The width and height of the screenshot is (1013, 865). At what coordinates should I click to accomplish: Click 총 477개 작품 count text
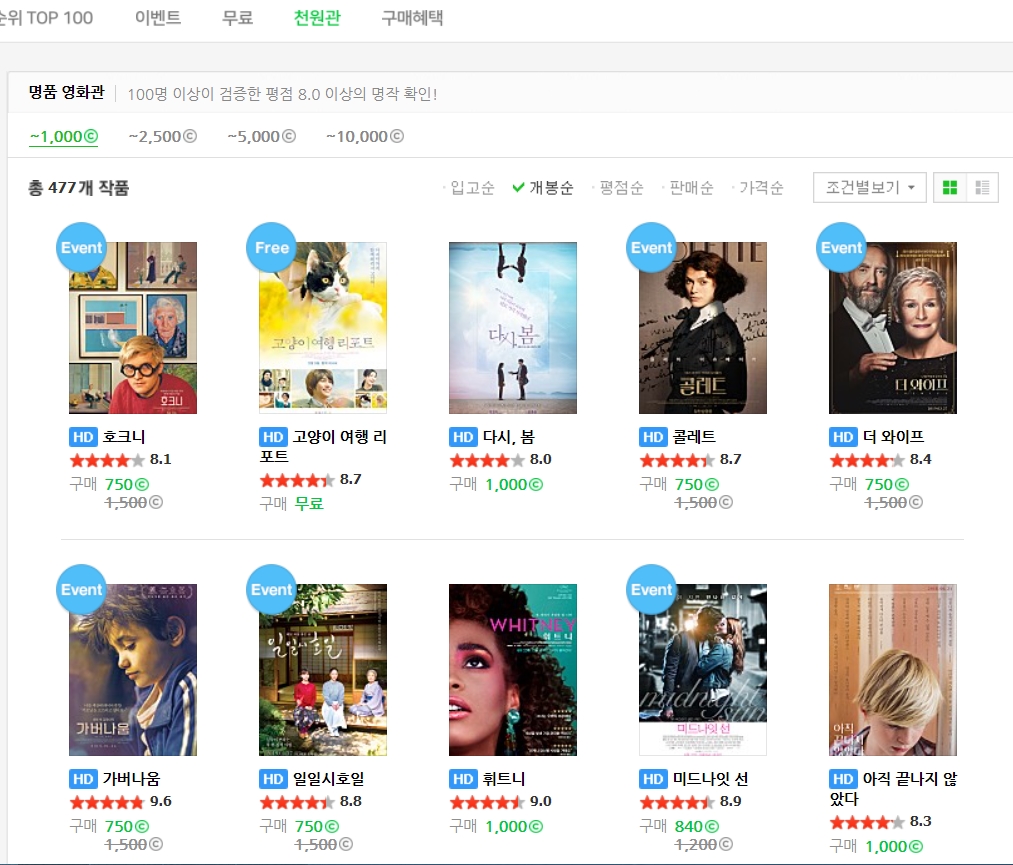(79, 188)
